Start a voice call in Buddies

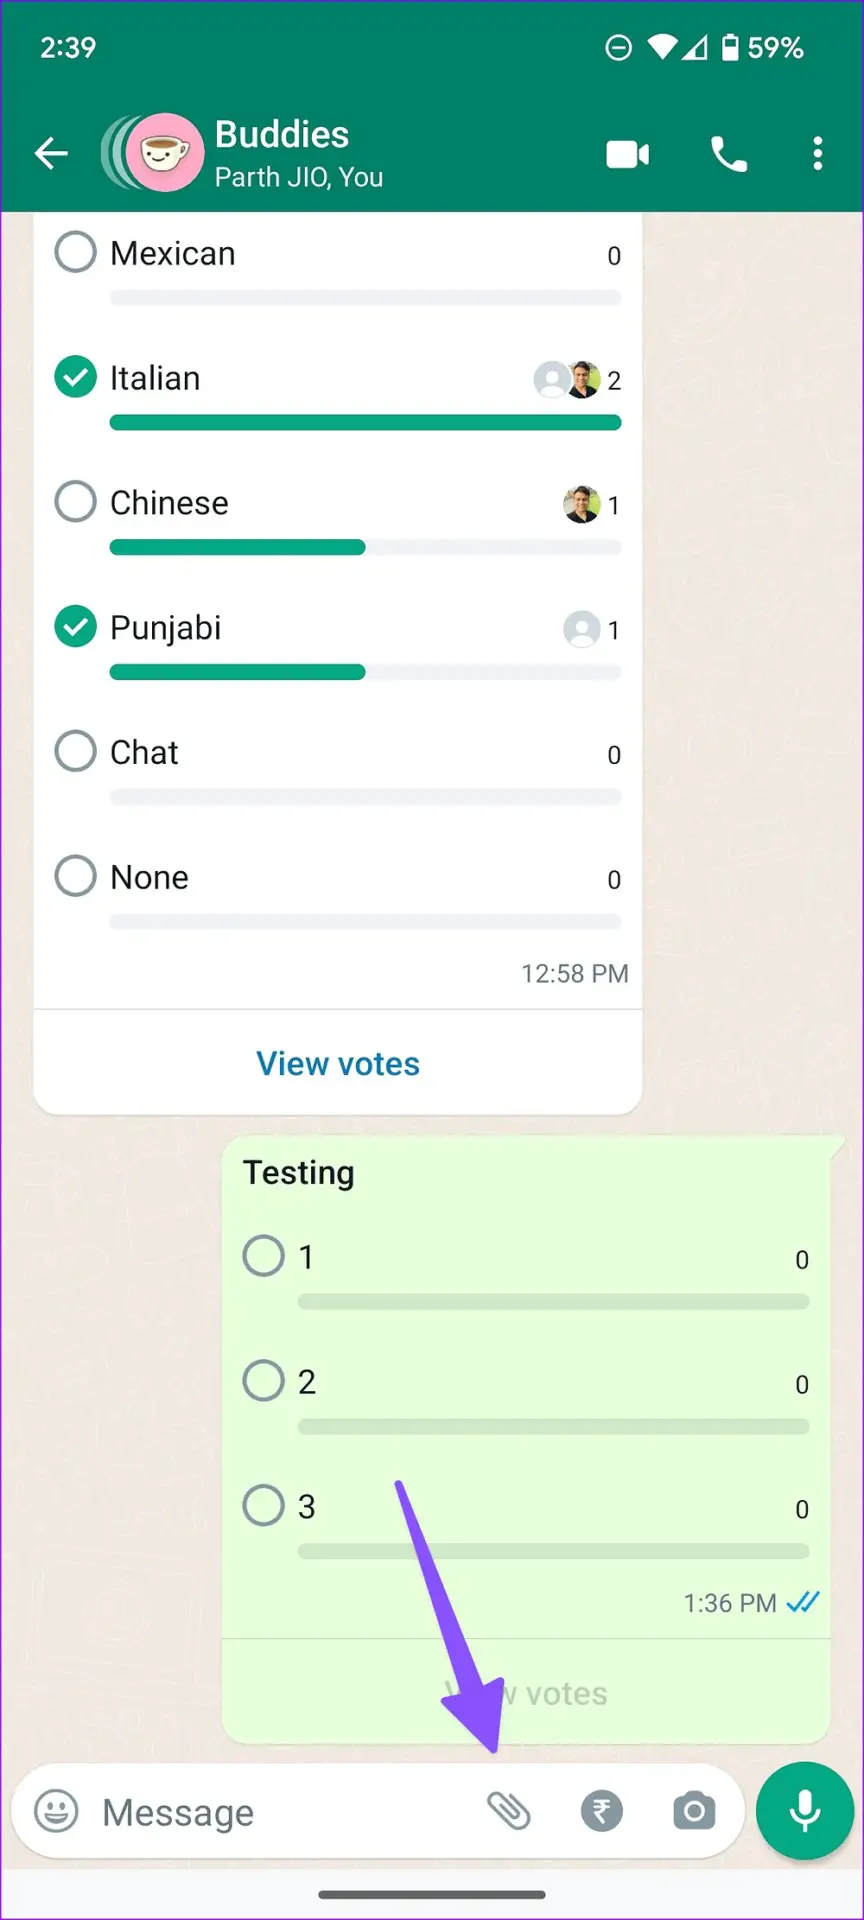coord(729,155)
